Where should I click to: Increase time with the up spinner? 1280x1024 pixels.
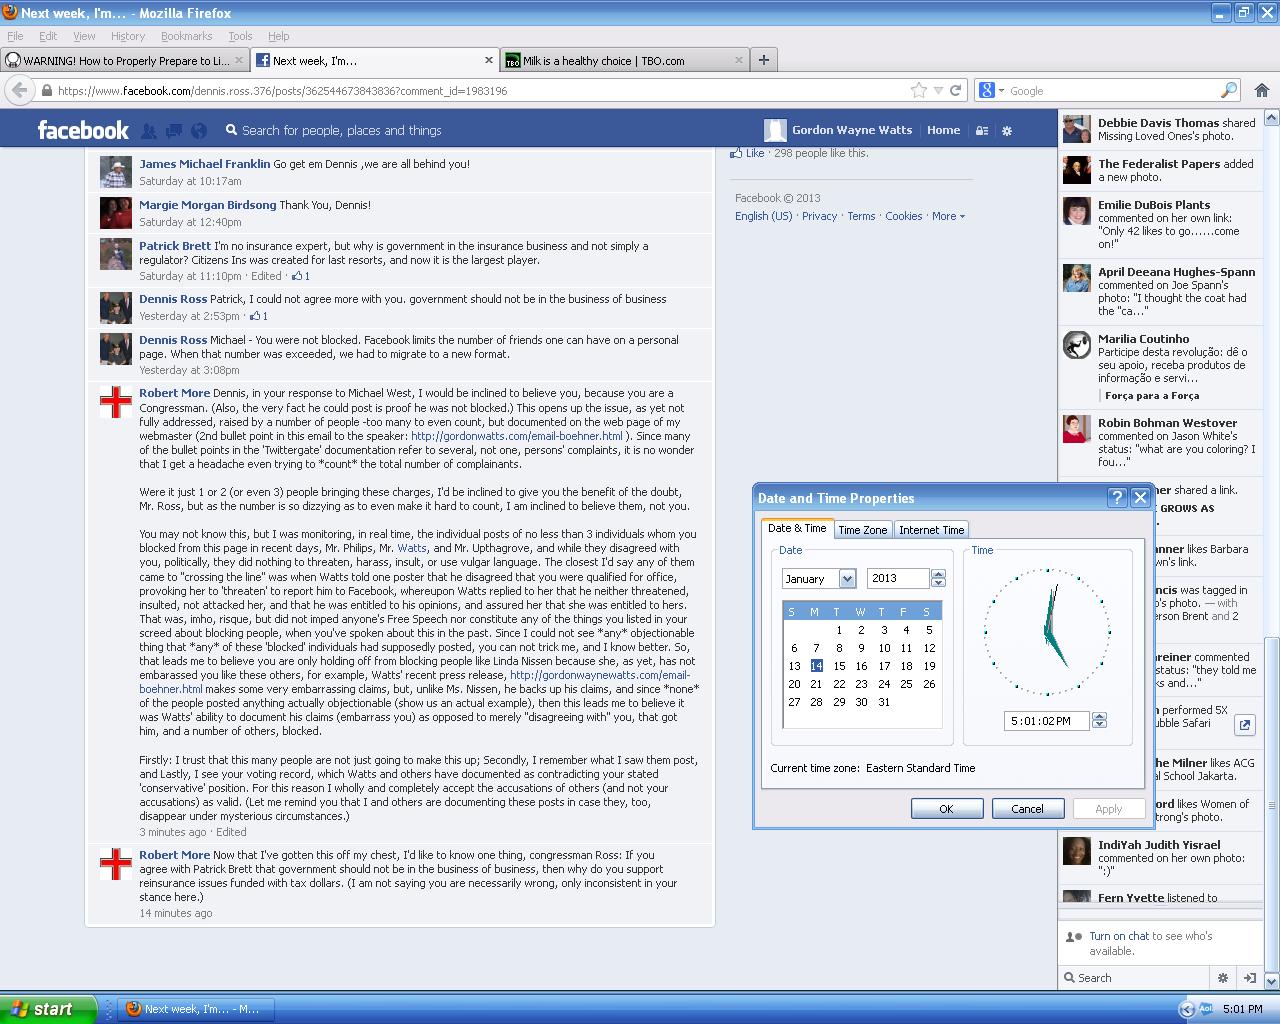pos(1100,716)
